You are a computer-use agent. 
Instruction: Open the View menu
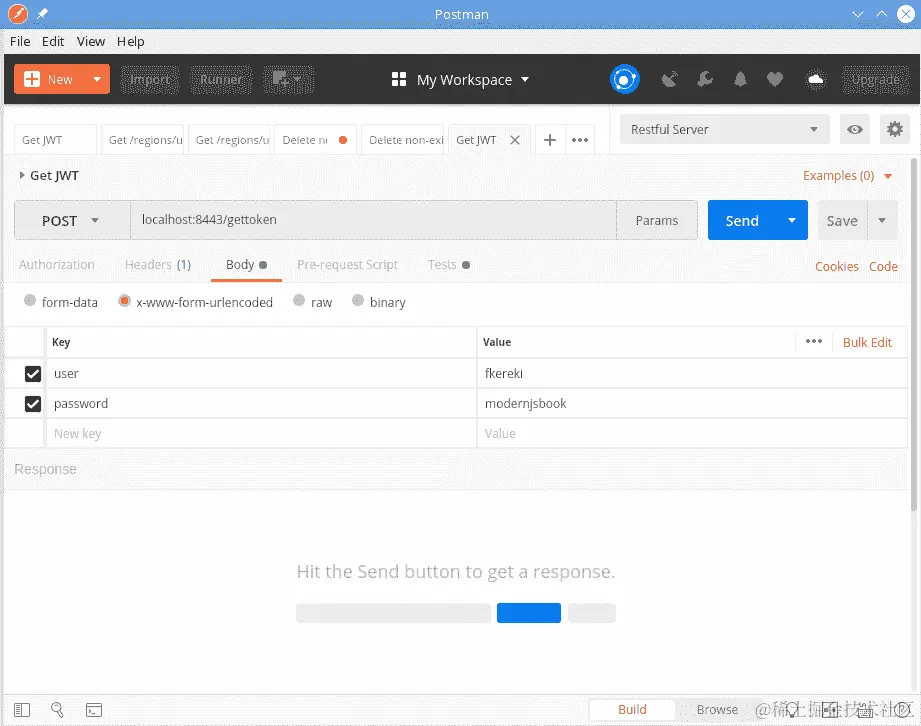(90, 42)
